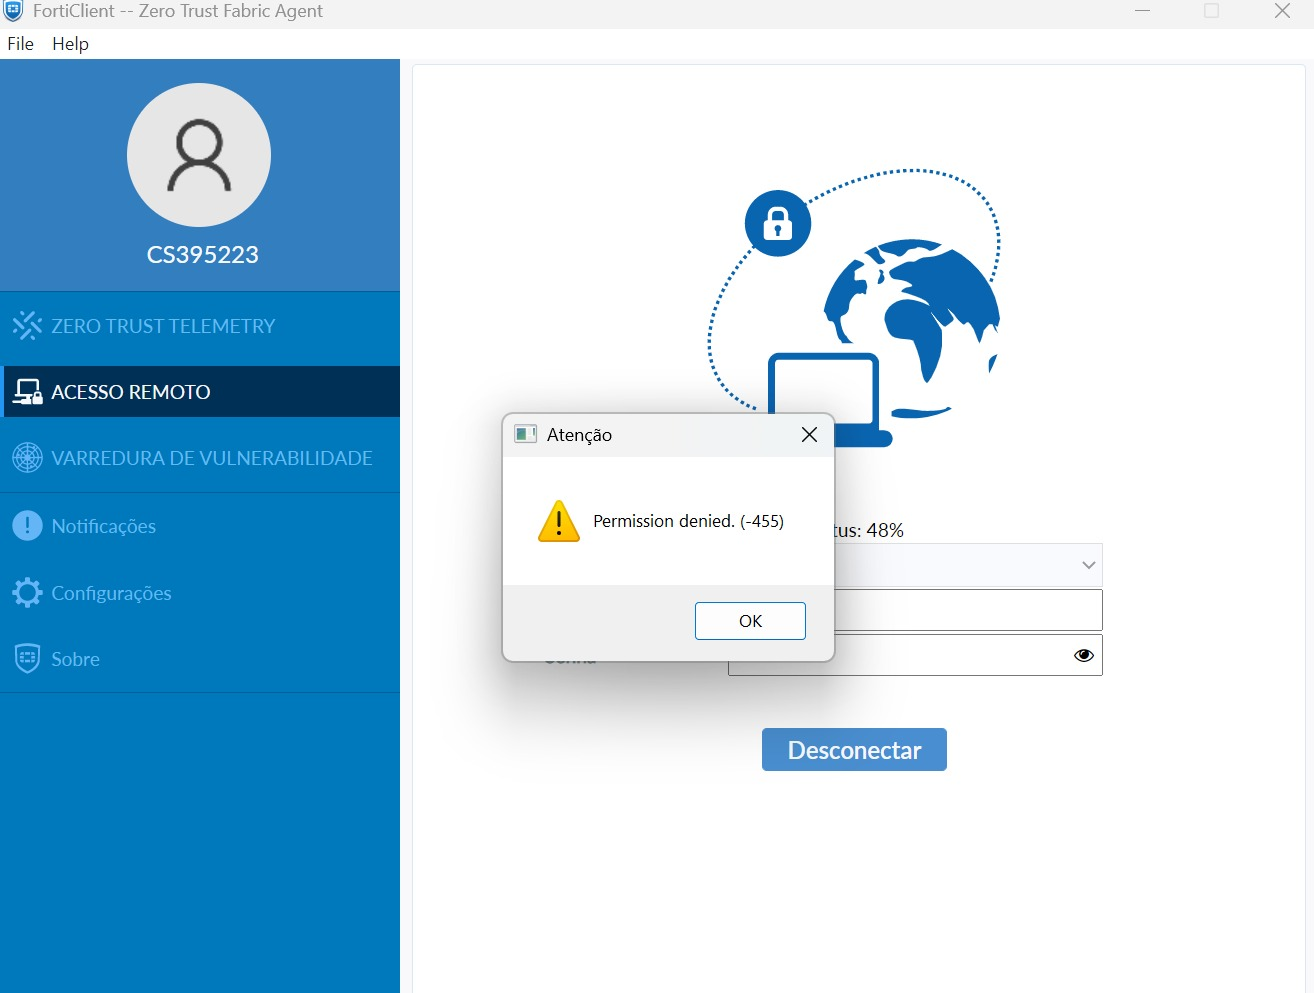The height and width of the screenshot is (993, 1314).
Task: Close the FortiClient window
Action: click(x=1282, y=11)
